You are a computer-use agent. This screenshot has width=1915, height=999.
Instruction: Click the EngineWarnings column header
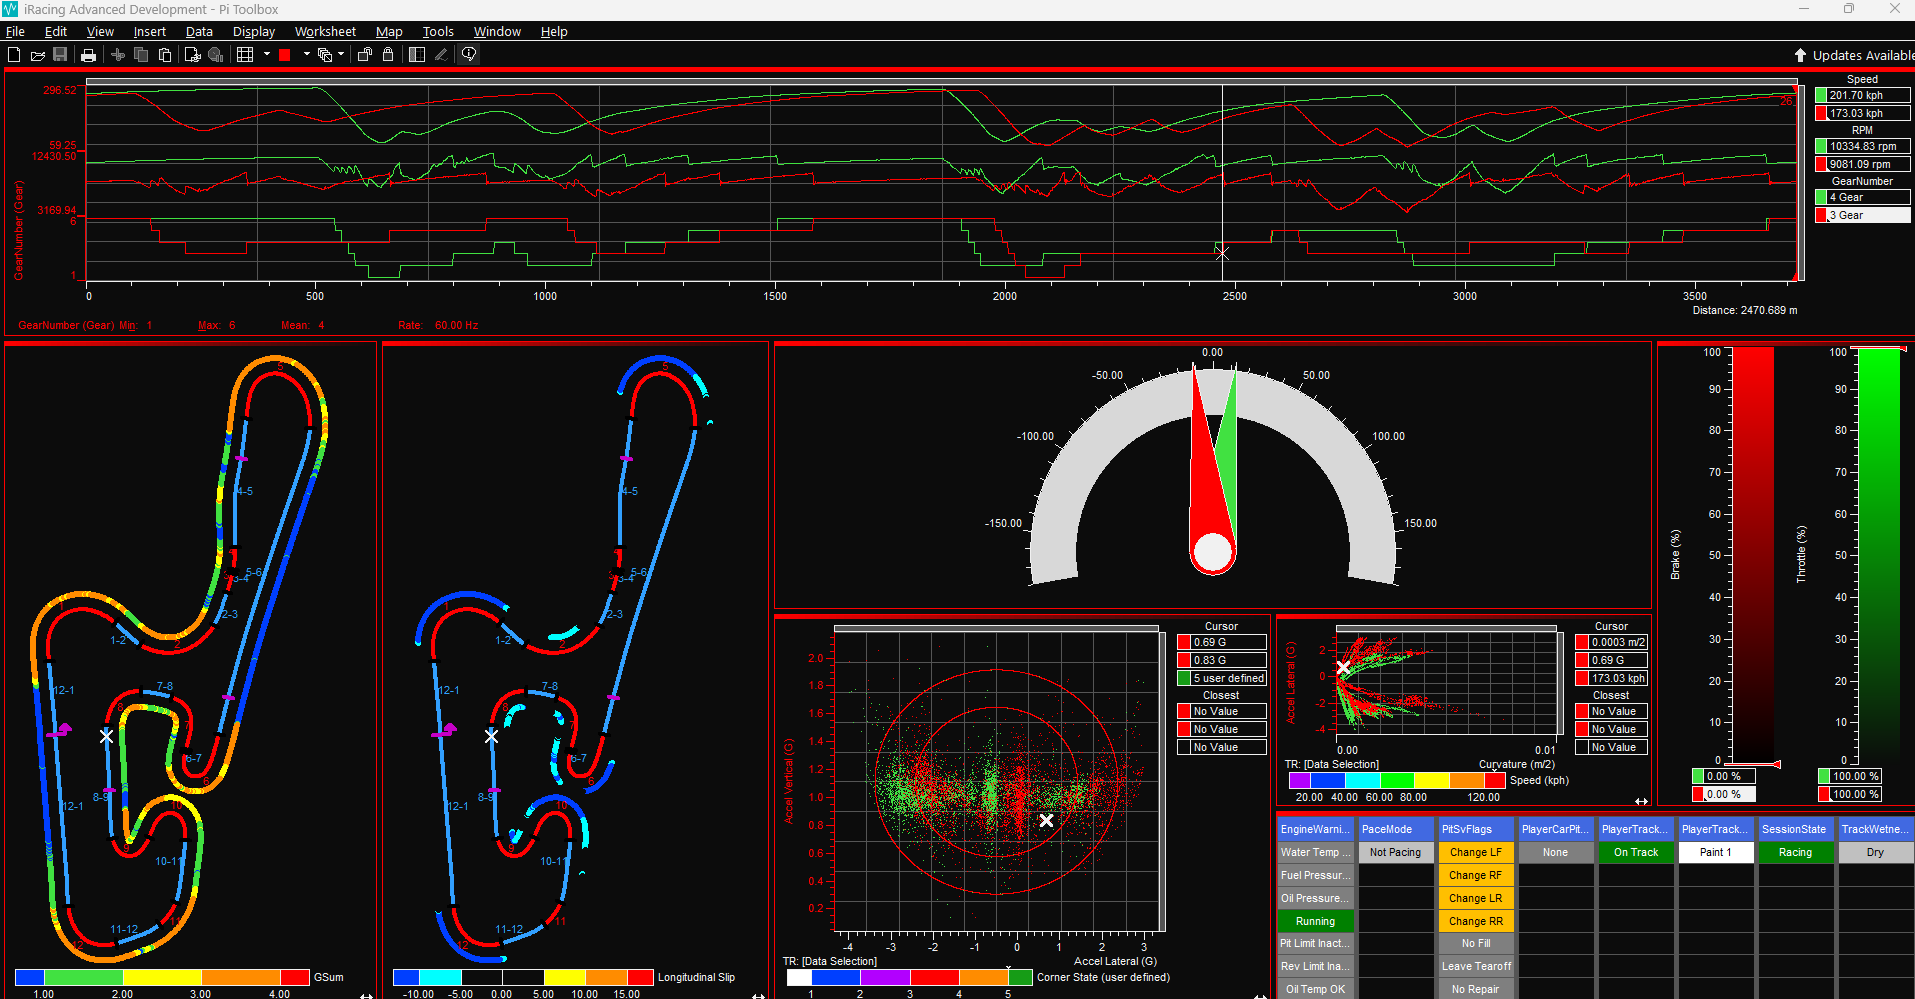(1315, 829)
